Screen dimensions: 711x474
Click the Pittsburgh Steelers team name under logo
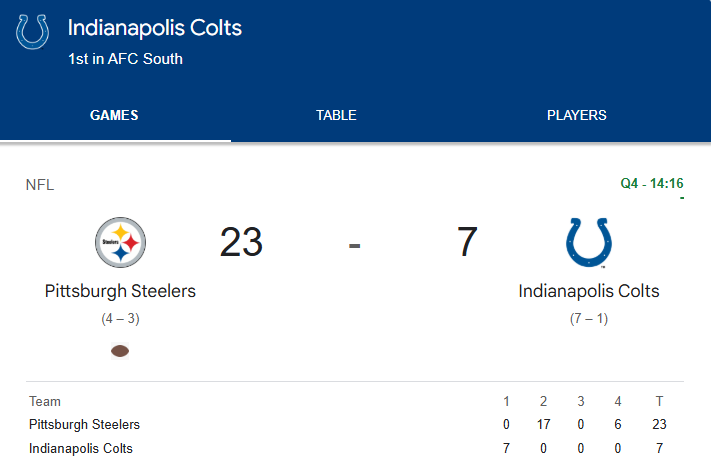click(120, 291)
